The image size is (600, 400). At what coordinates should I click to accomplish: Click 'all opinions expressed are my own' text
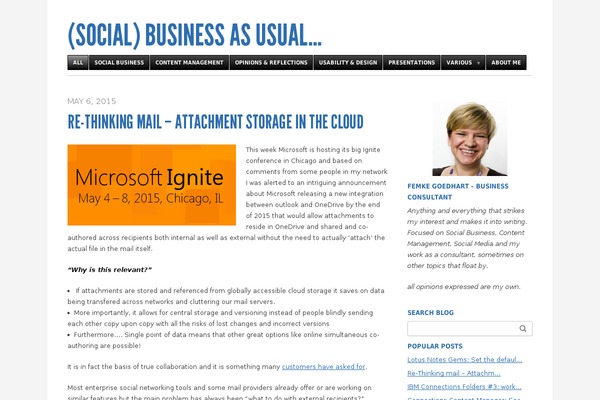(464, 287)
